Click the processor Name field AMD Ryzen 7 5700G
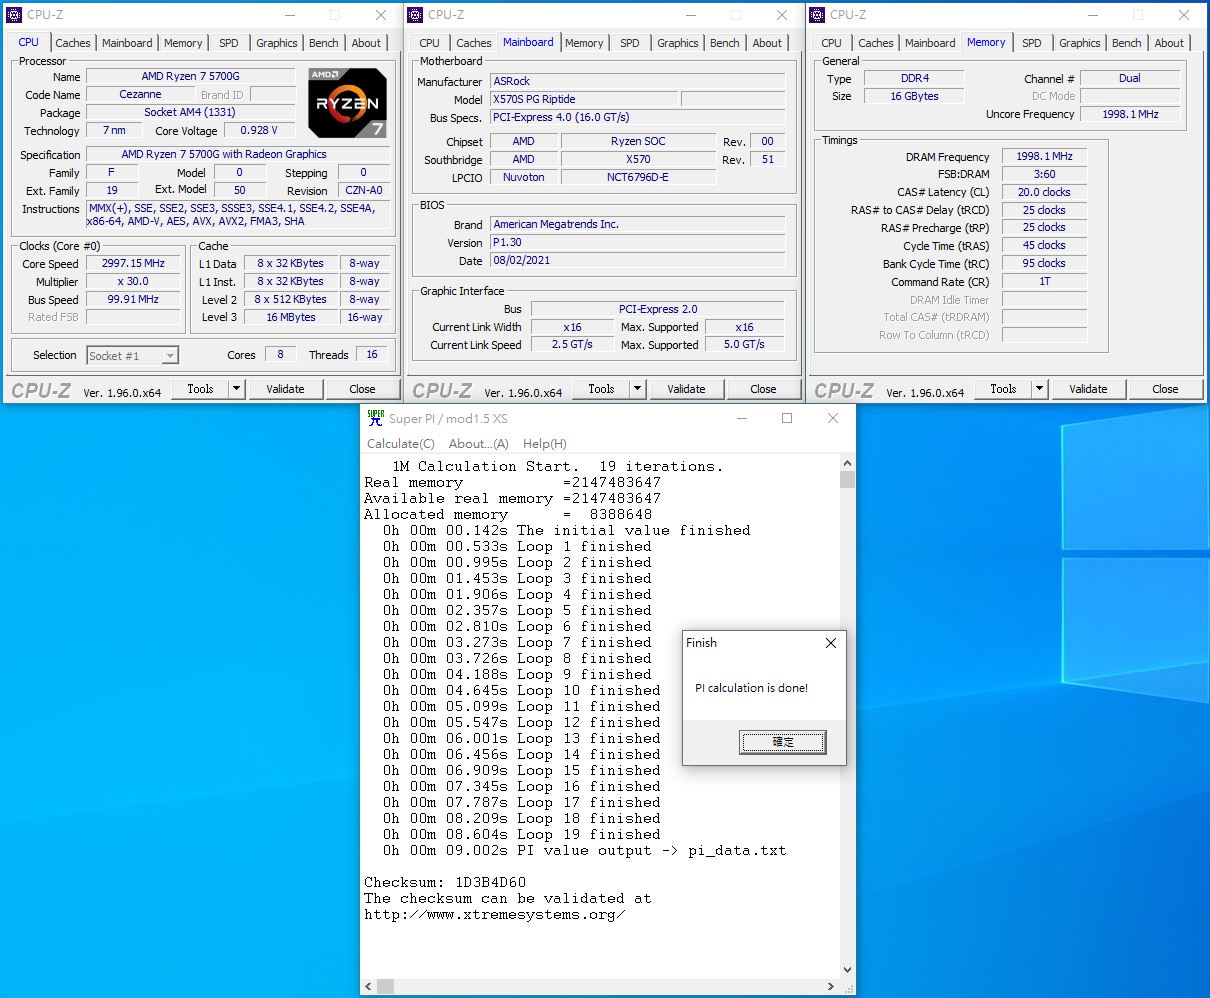1210x998 pixels. pos(190,77)
